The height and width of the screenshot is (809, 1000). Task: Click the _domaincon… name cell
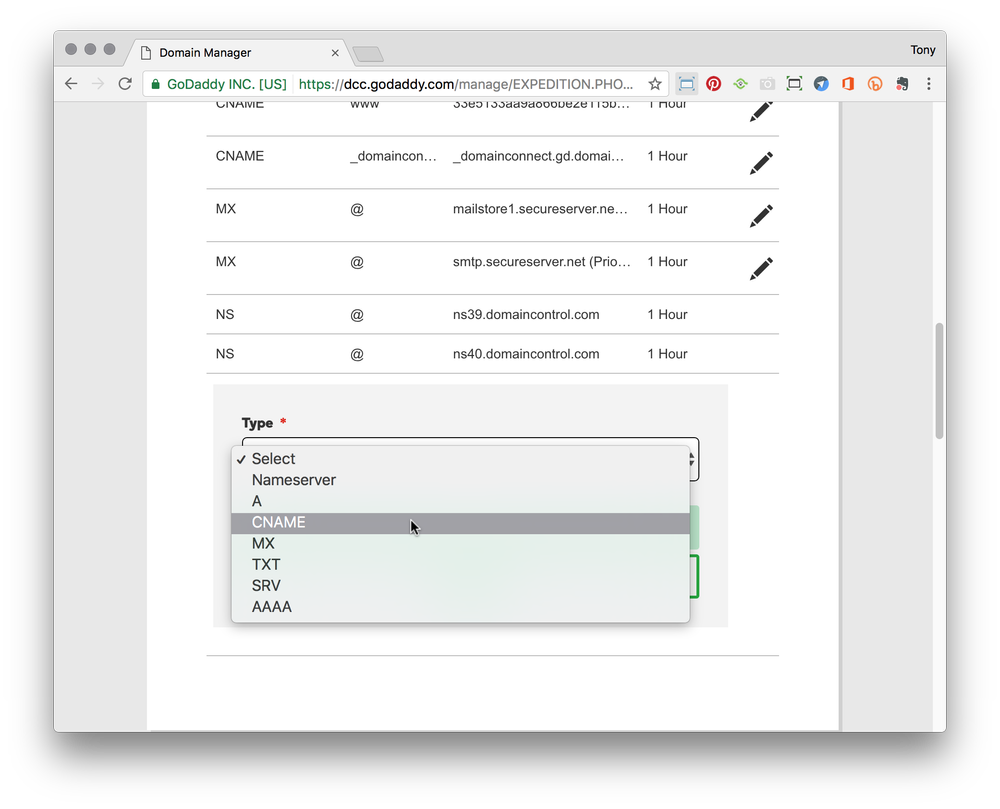[x=393, y=156]
